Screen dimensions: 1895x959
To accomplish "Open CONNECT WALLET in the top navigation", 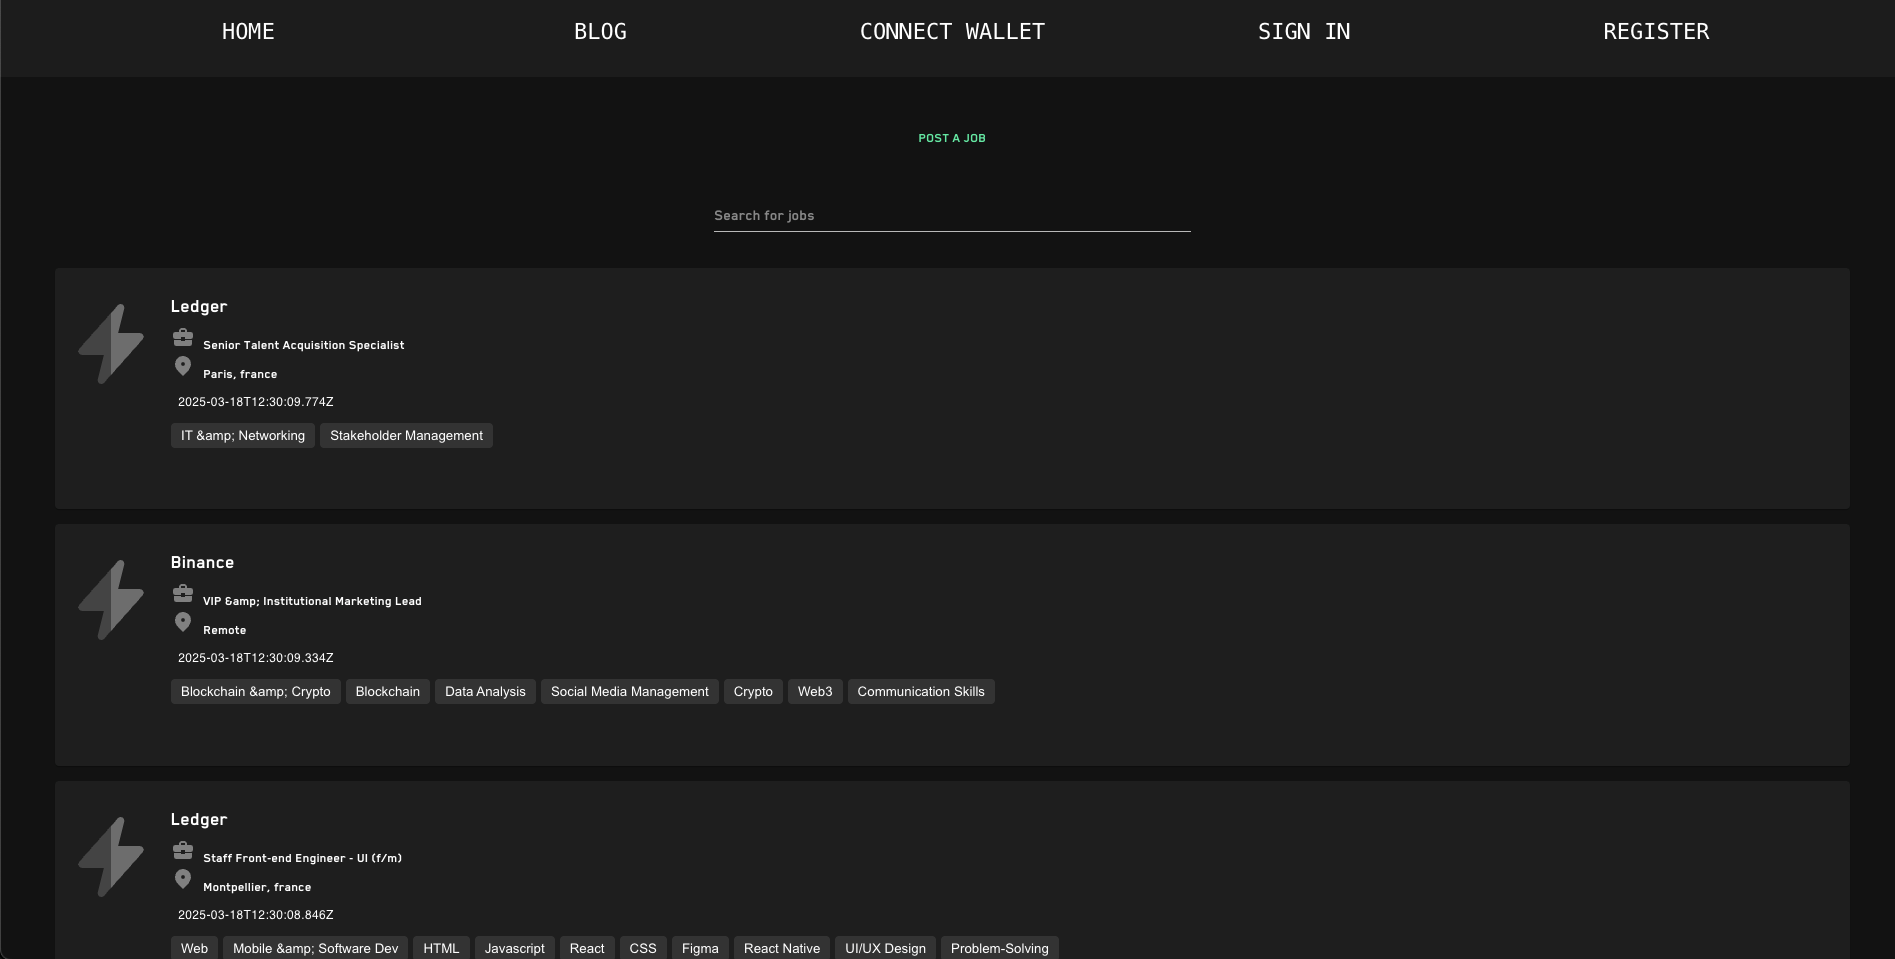I will coord(952,32).
